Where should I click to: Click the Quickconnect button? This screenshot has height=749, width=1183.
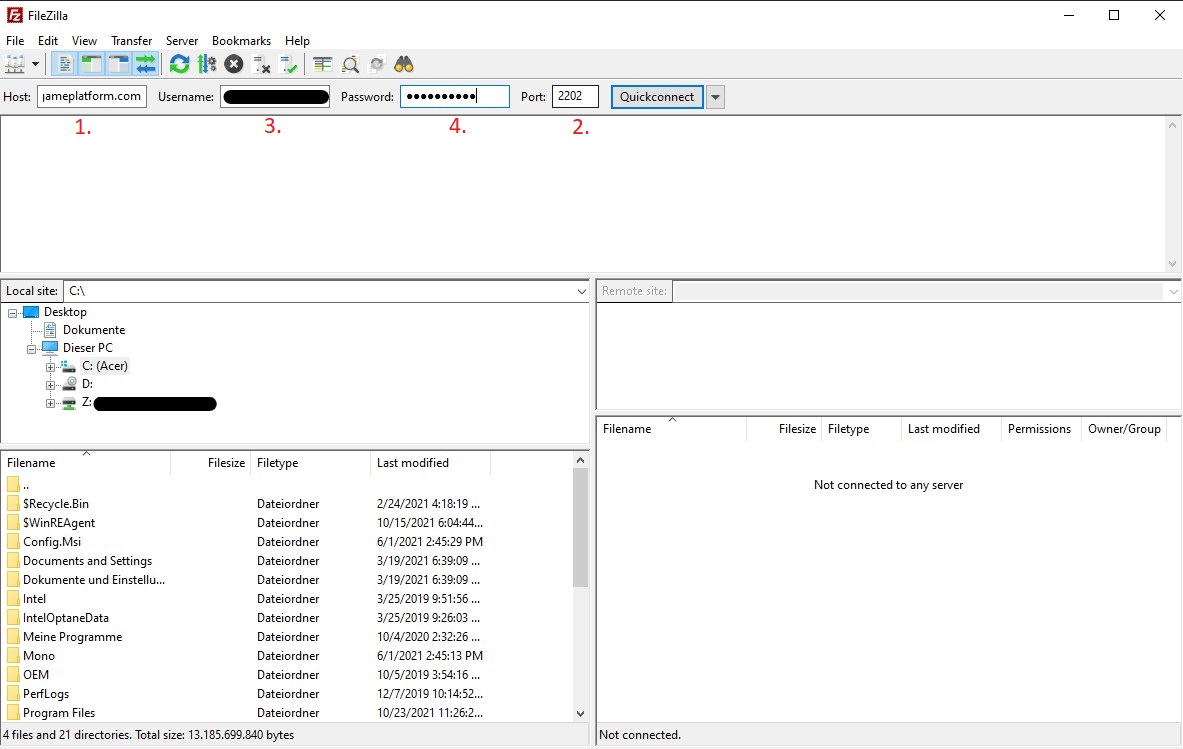tap(657, 97)
